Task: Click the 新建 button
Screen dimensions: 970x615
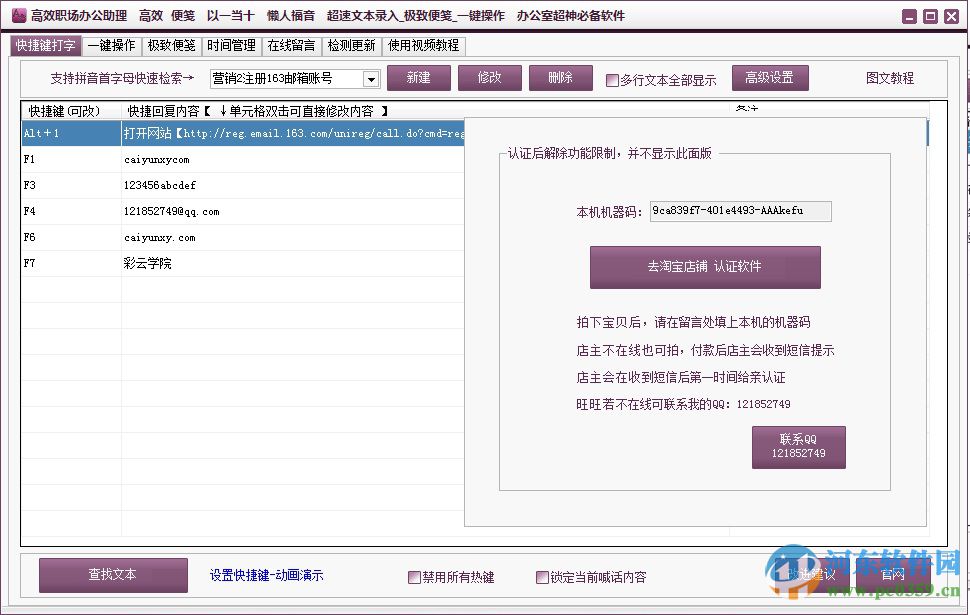Action: coord(419,78)
